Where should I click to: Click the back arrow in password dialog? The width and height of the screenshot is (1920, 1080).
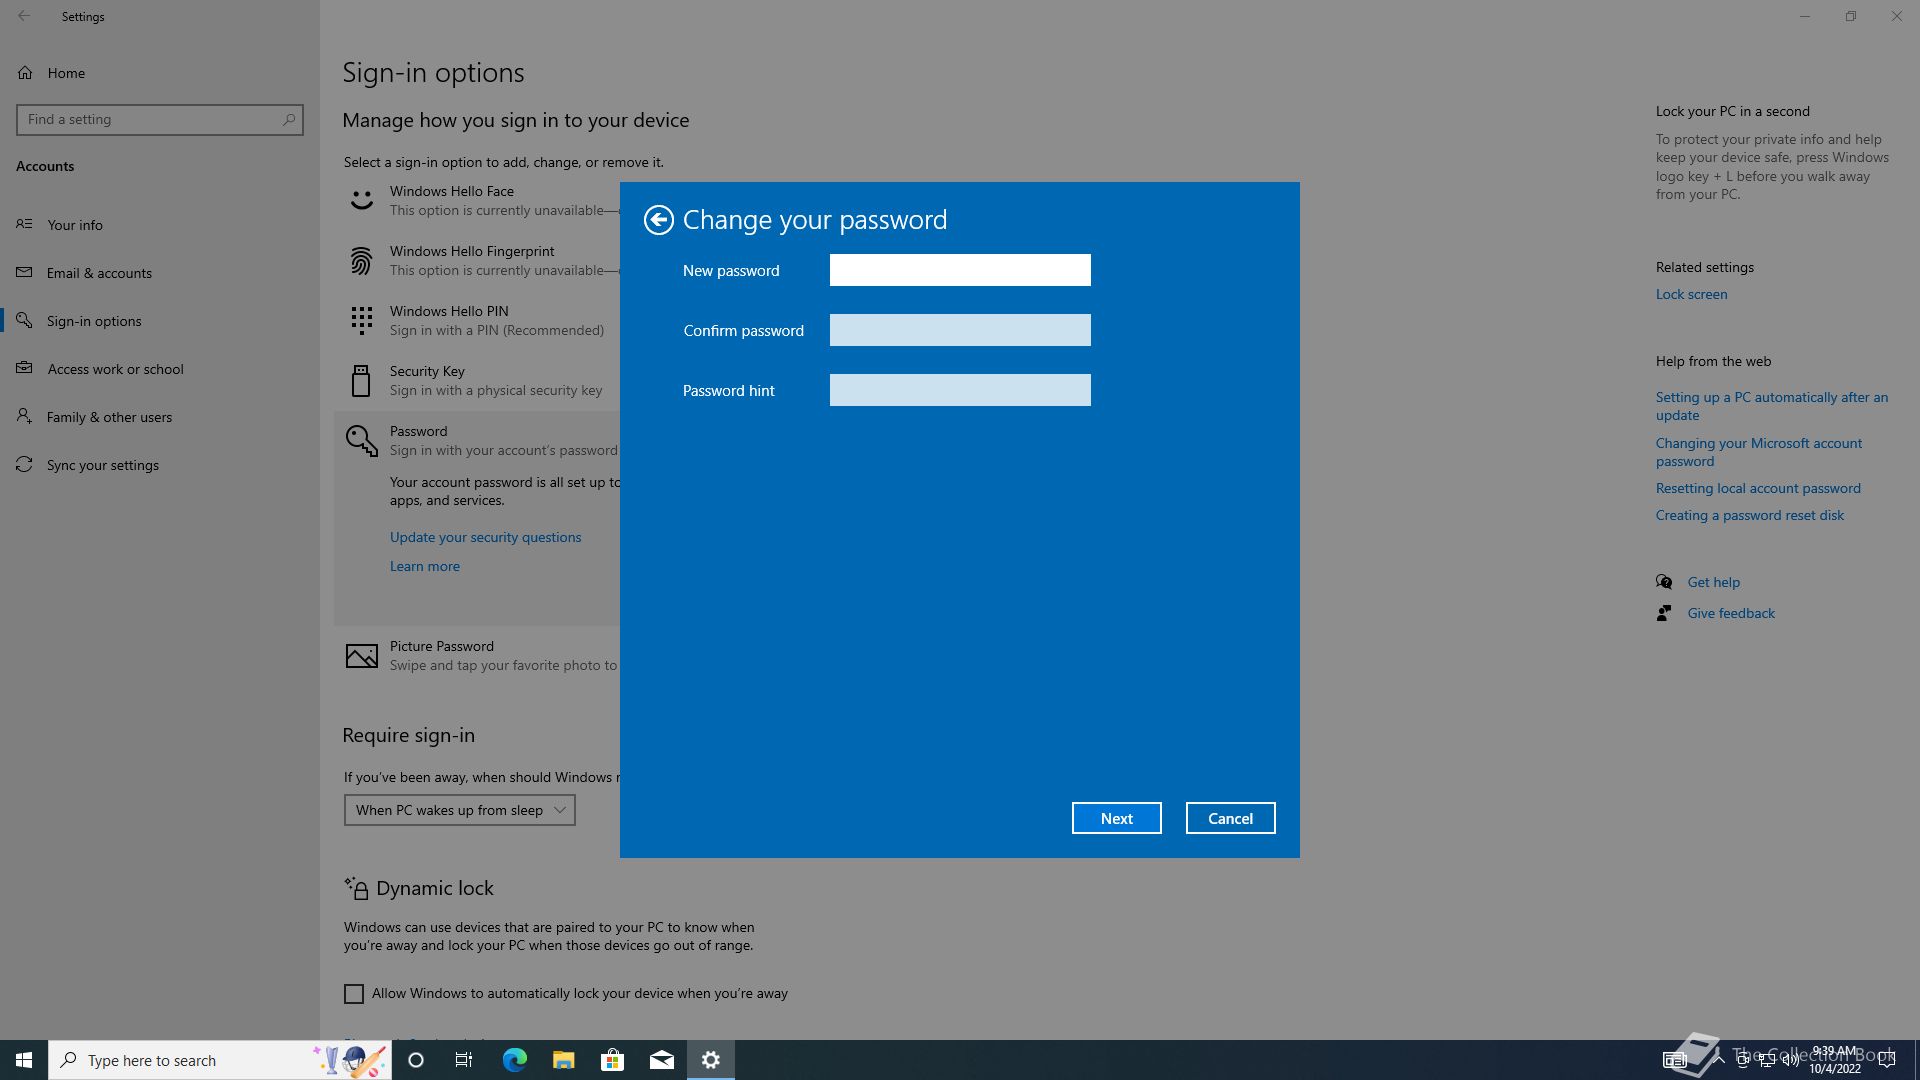658,220
